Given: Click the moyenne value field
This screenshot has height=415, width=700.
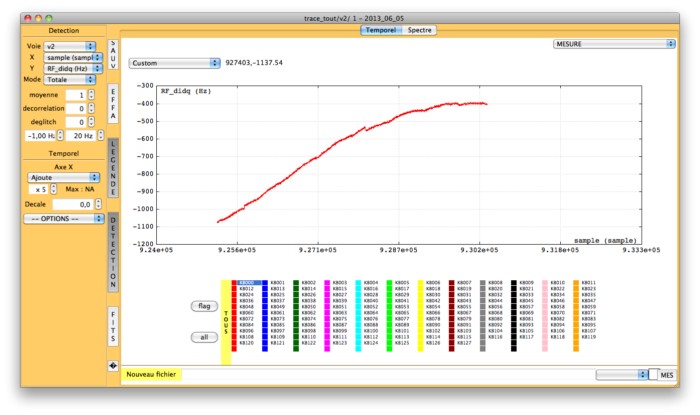Looking at the screenshot, I should [76, 95].
